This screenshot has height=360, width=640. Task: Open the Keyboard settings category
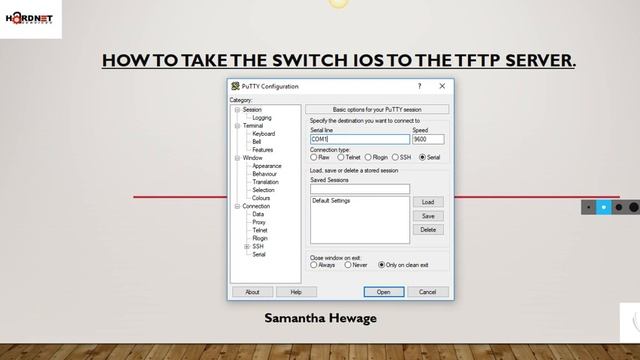pyautogui.click(x=264, y=134)
